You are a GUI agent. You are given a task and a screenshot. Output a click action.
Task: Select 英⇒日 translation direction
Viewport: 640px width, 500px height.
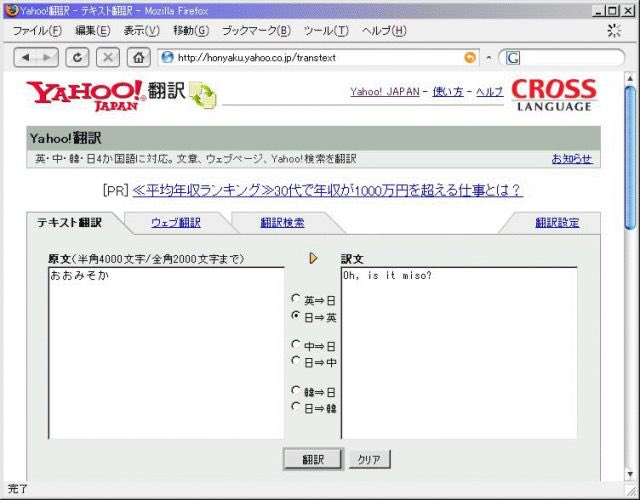[296, 299]
